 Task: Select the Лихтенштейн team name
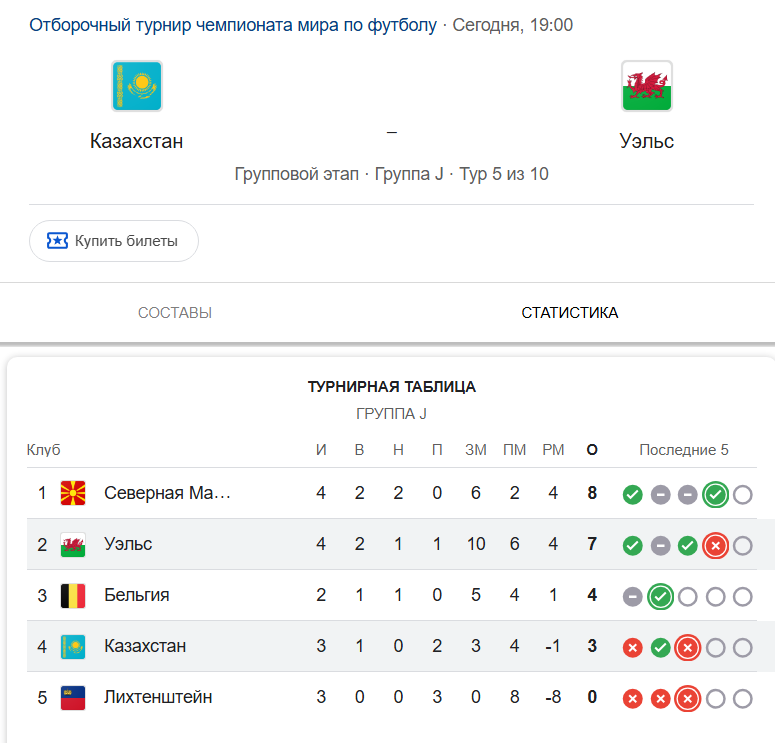[158, 697]
